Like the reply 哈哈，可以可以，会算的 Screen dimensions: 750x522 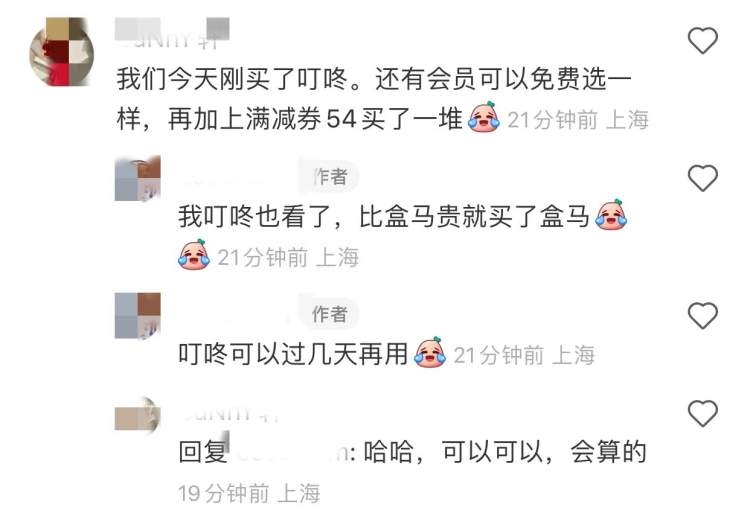point(702,413)
